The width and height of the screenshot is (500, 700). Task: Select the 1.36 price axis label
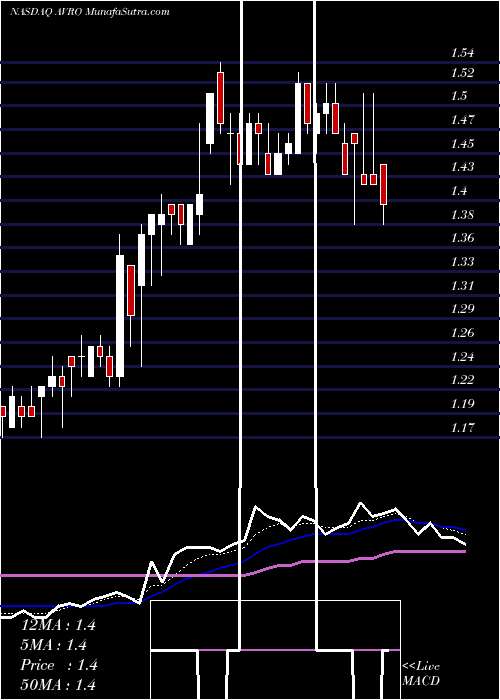462,238
